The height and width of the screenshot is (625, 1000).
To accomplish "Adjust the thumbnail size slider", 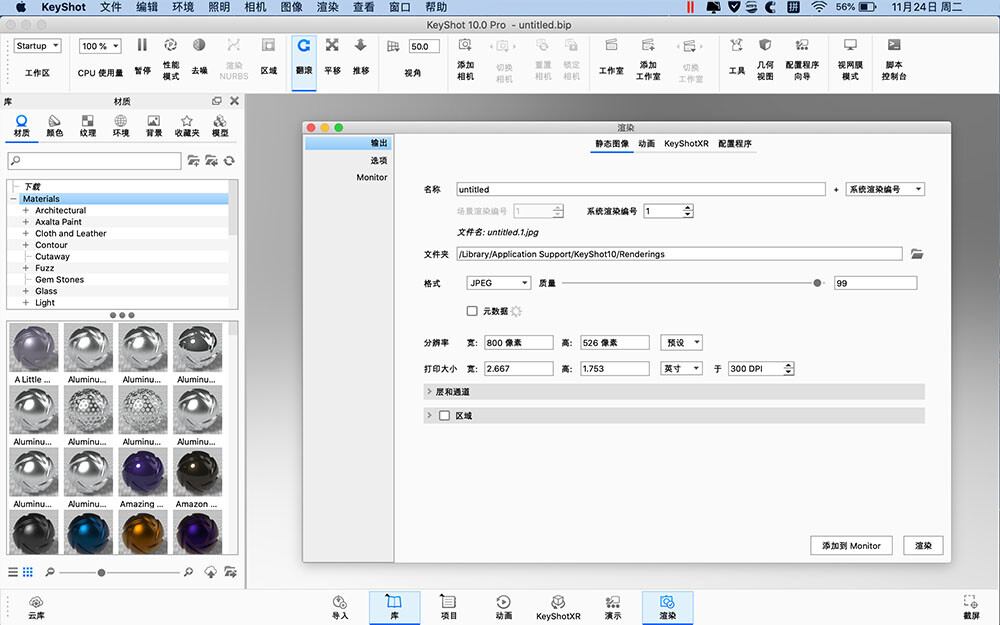I will (x=101, y=573).
